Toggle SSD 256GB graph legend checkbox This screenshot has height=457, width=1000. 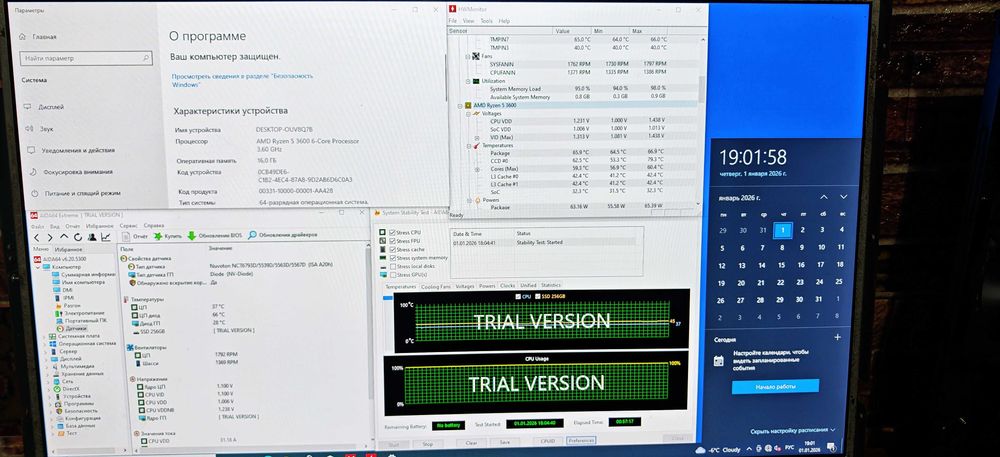[537, 296]
